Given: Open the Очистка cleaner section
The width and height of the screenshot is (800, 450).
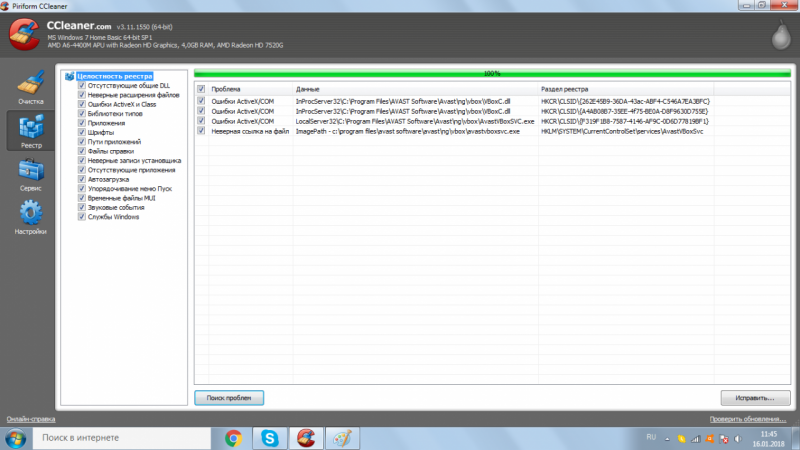Looking at the screenshot, I should point(31,87).
